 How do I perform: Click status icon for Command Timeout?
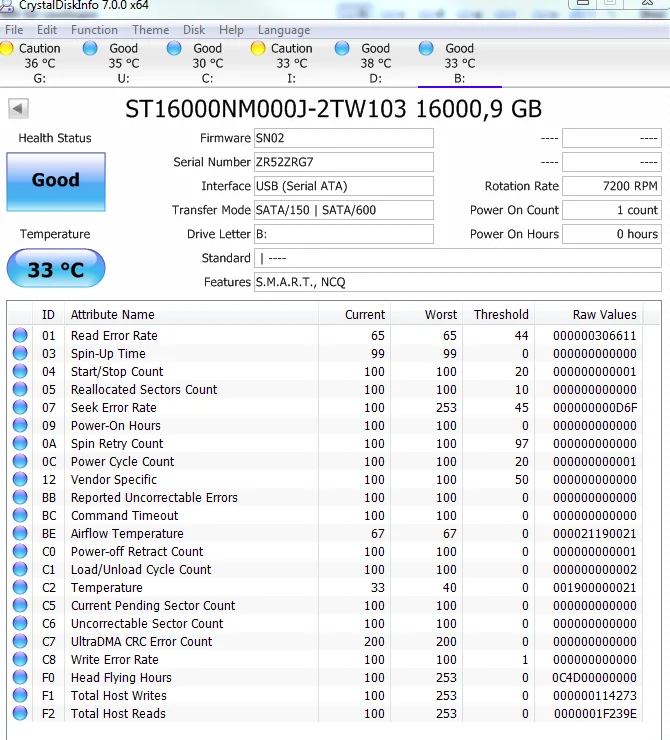tap(20, 515)
